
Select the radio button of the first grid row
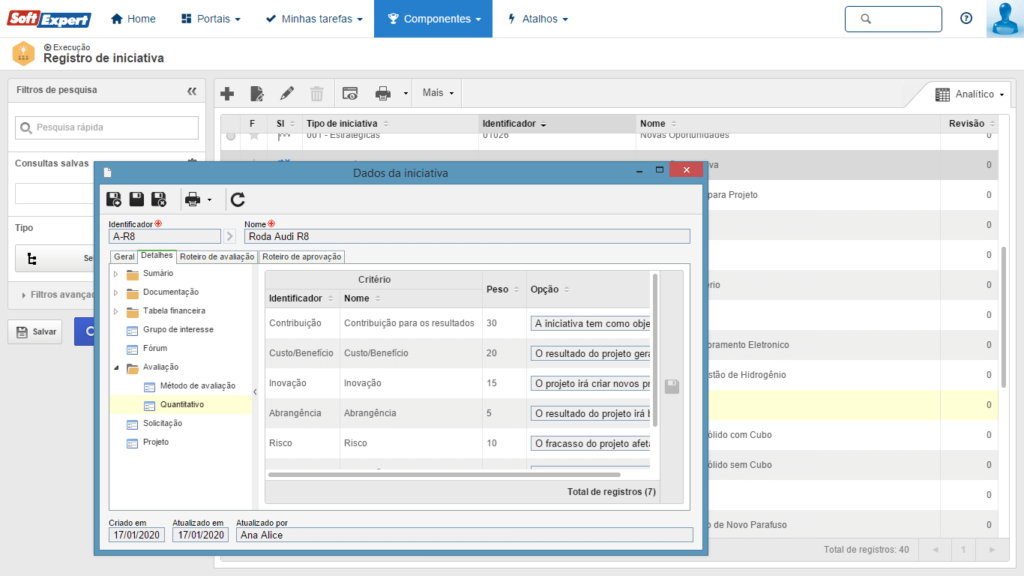pyautogui.click(x=231, y=135)
